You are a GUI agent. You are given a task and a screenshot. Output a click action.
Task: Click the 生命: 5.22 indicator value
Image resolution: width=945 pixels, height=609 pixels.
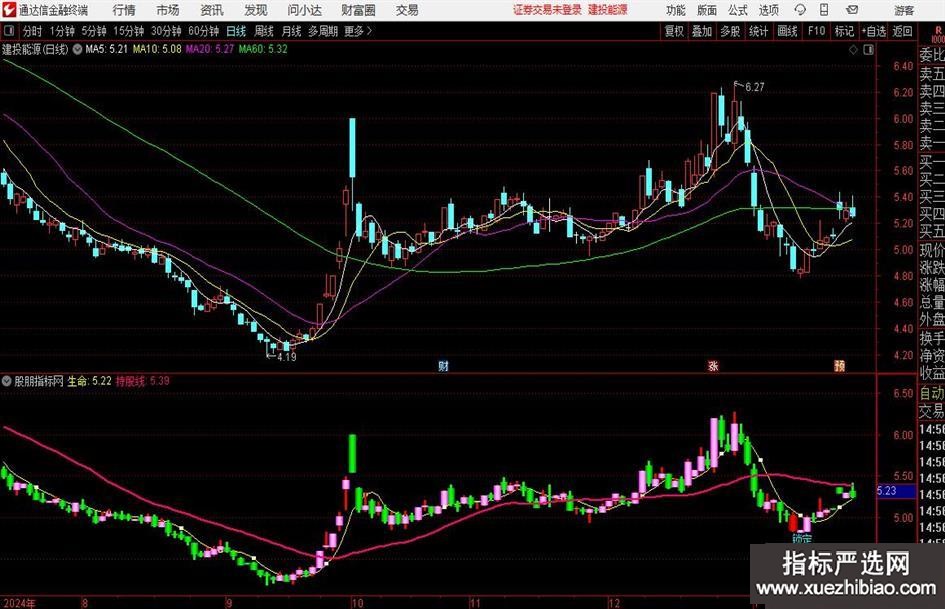point(89,381)
